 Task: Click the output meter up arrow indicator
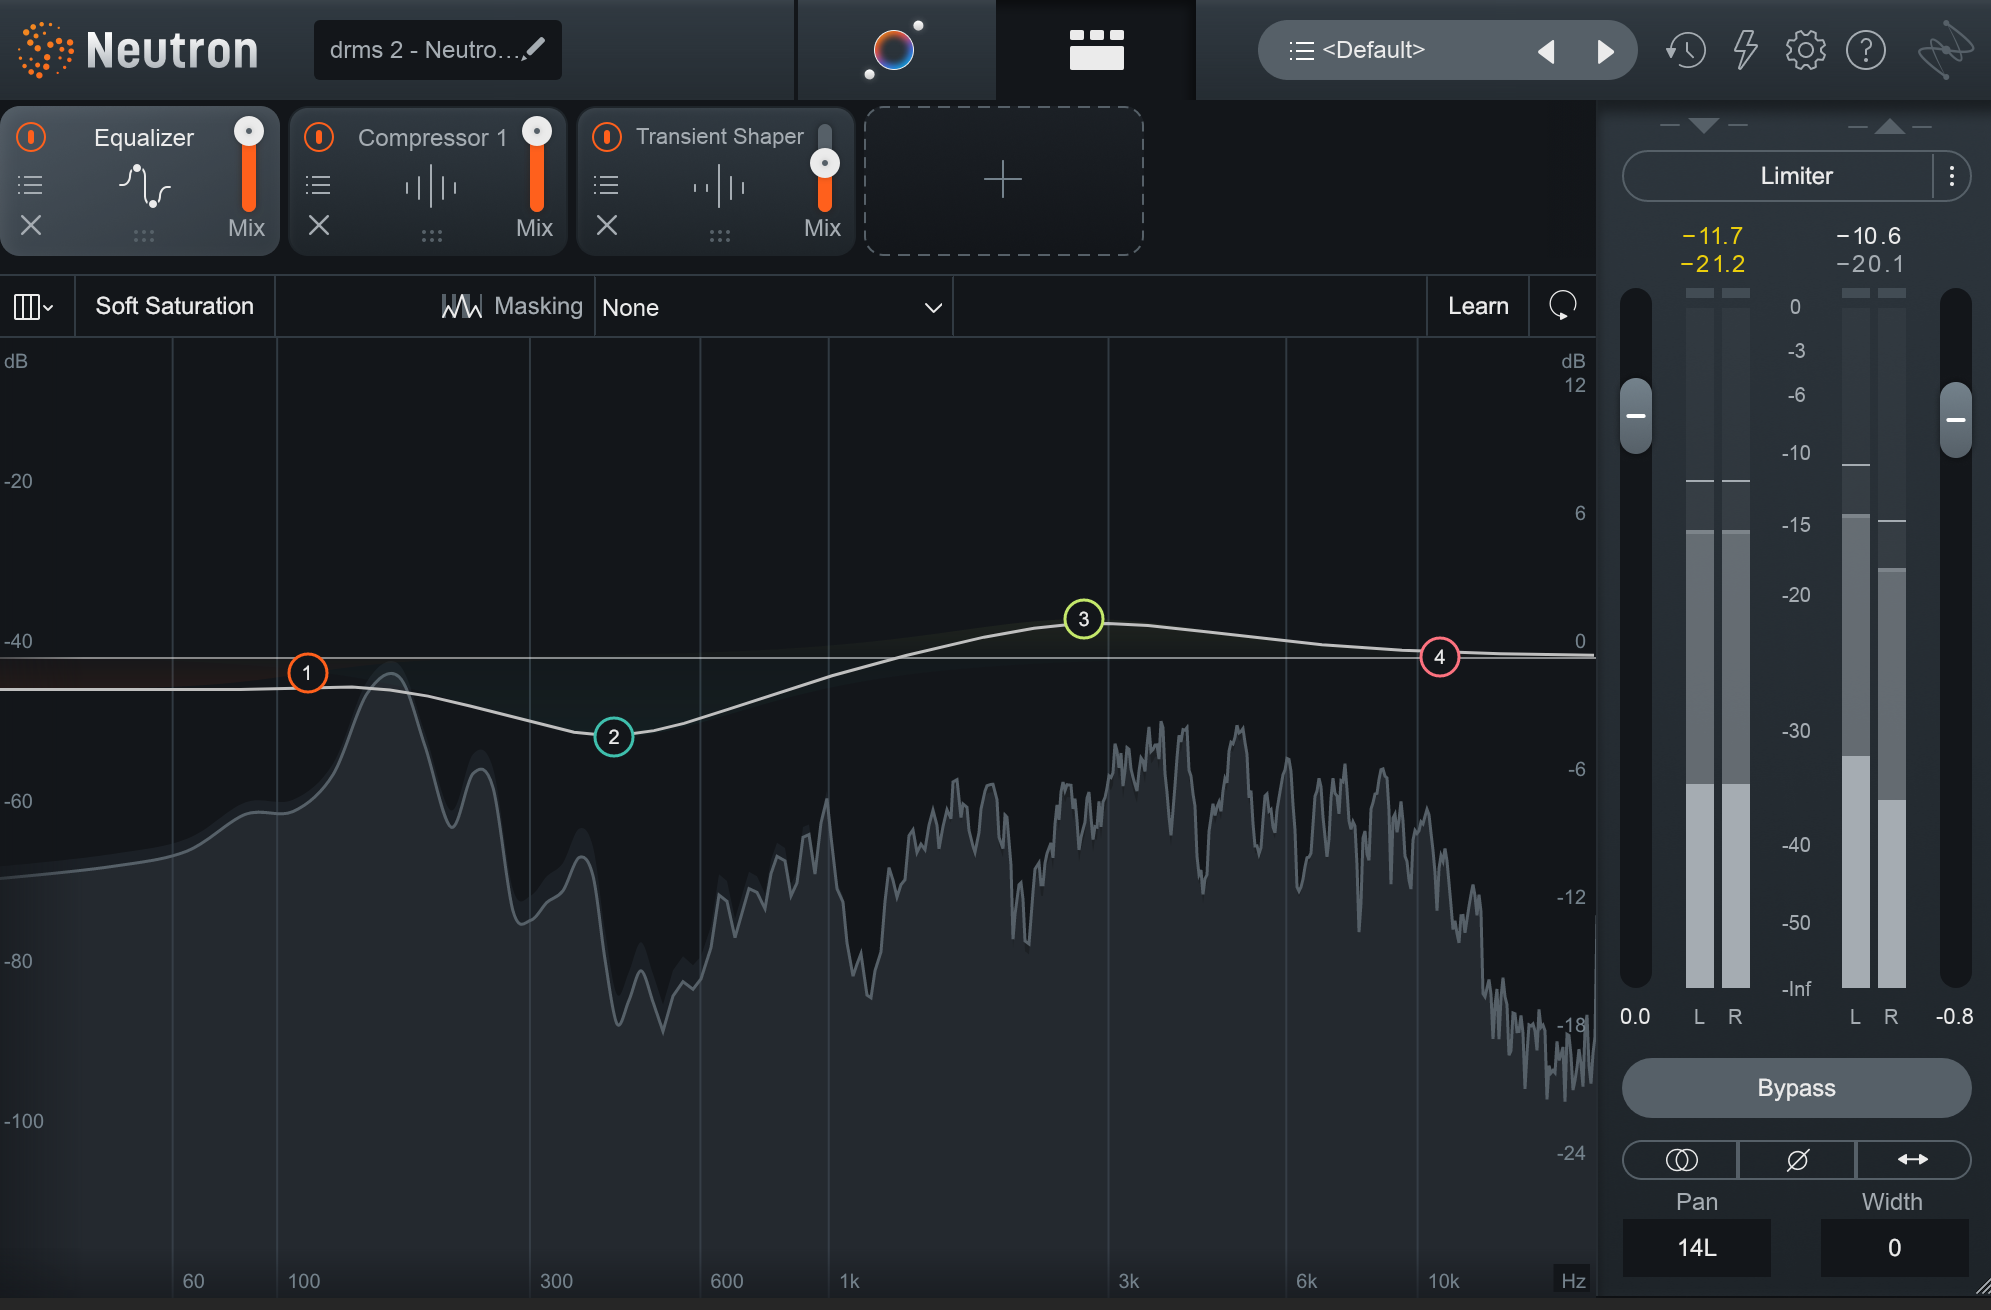pyautogui.click(x=1889, y=125)
